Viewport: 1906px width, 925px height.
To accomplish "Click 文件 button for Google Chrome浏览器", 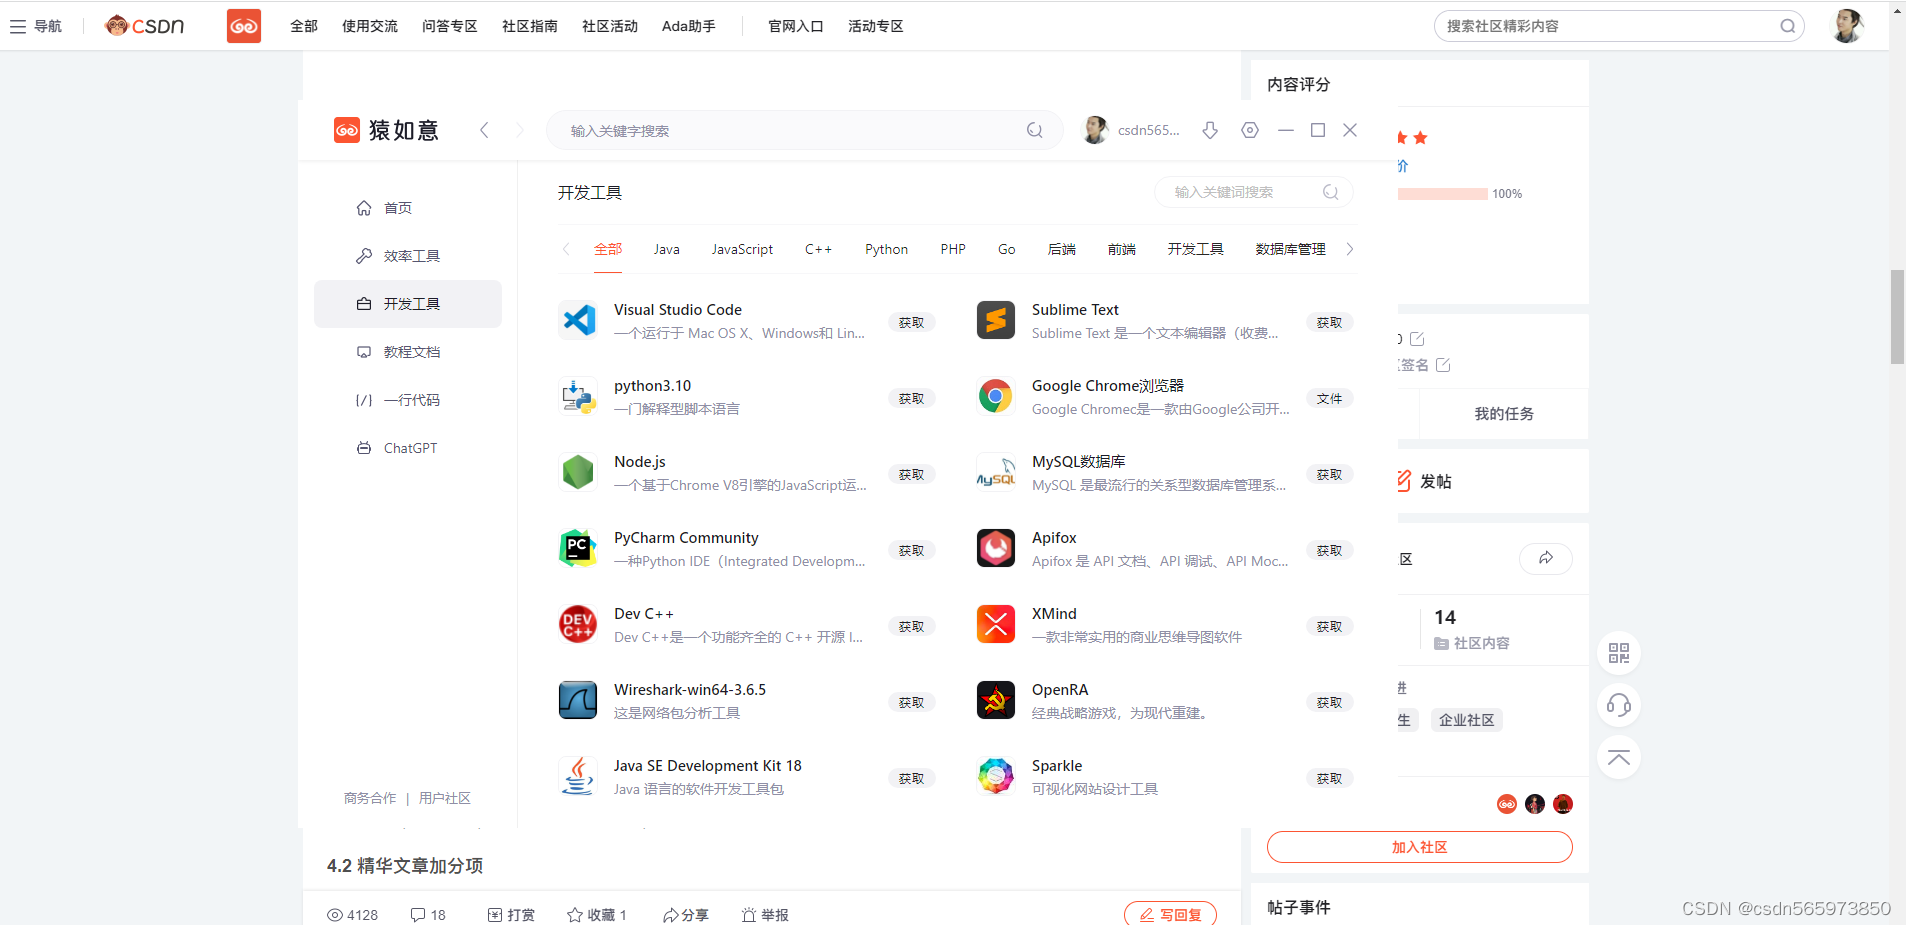I will 1329,398.
